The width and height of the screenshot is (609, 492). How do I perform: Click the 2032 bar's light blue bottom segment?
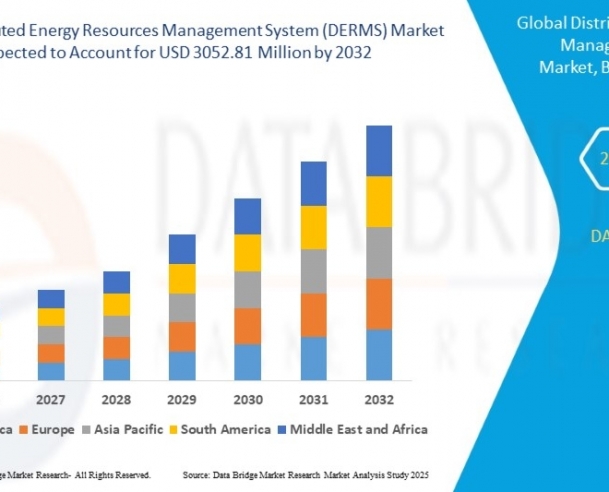(x=379, y=355)
